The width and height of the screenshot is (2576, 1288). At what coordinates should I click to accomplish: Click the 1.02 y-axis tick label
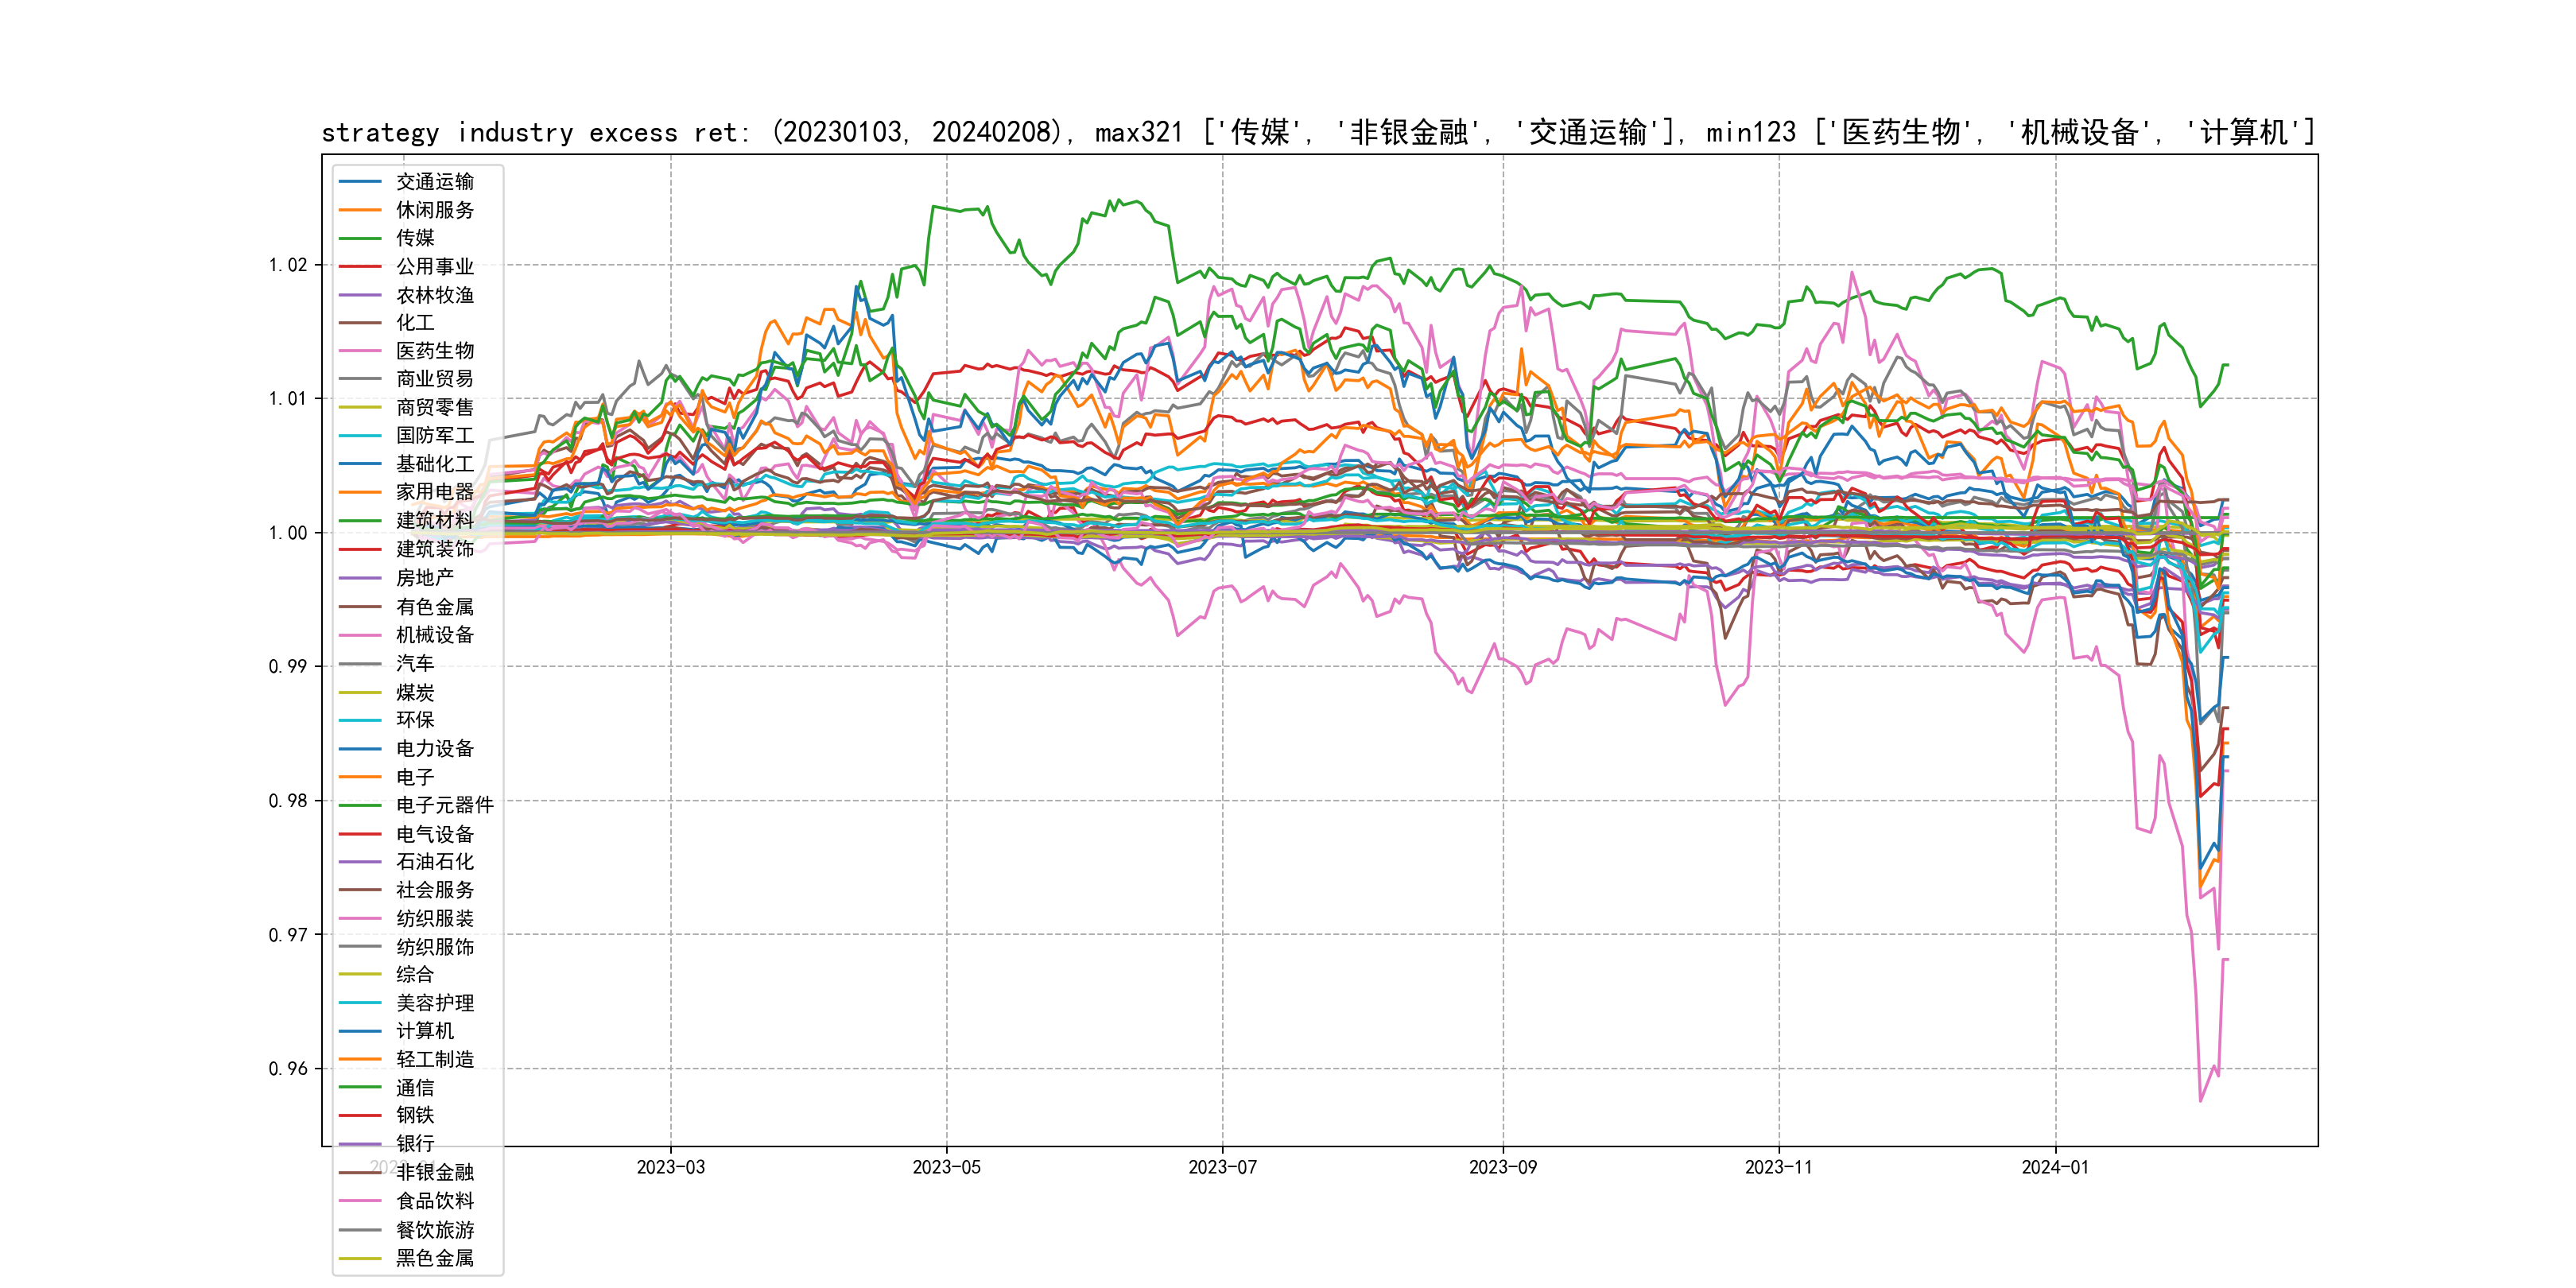(288, 265)
